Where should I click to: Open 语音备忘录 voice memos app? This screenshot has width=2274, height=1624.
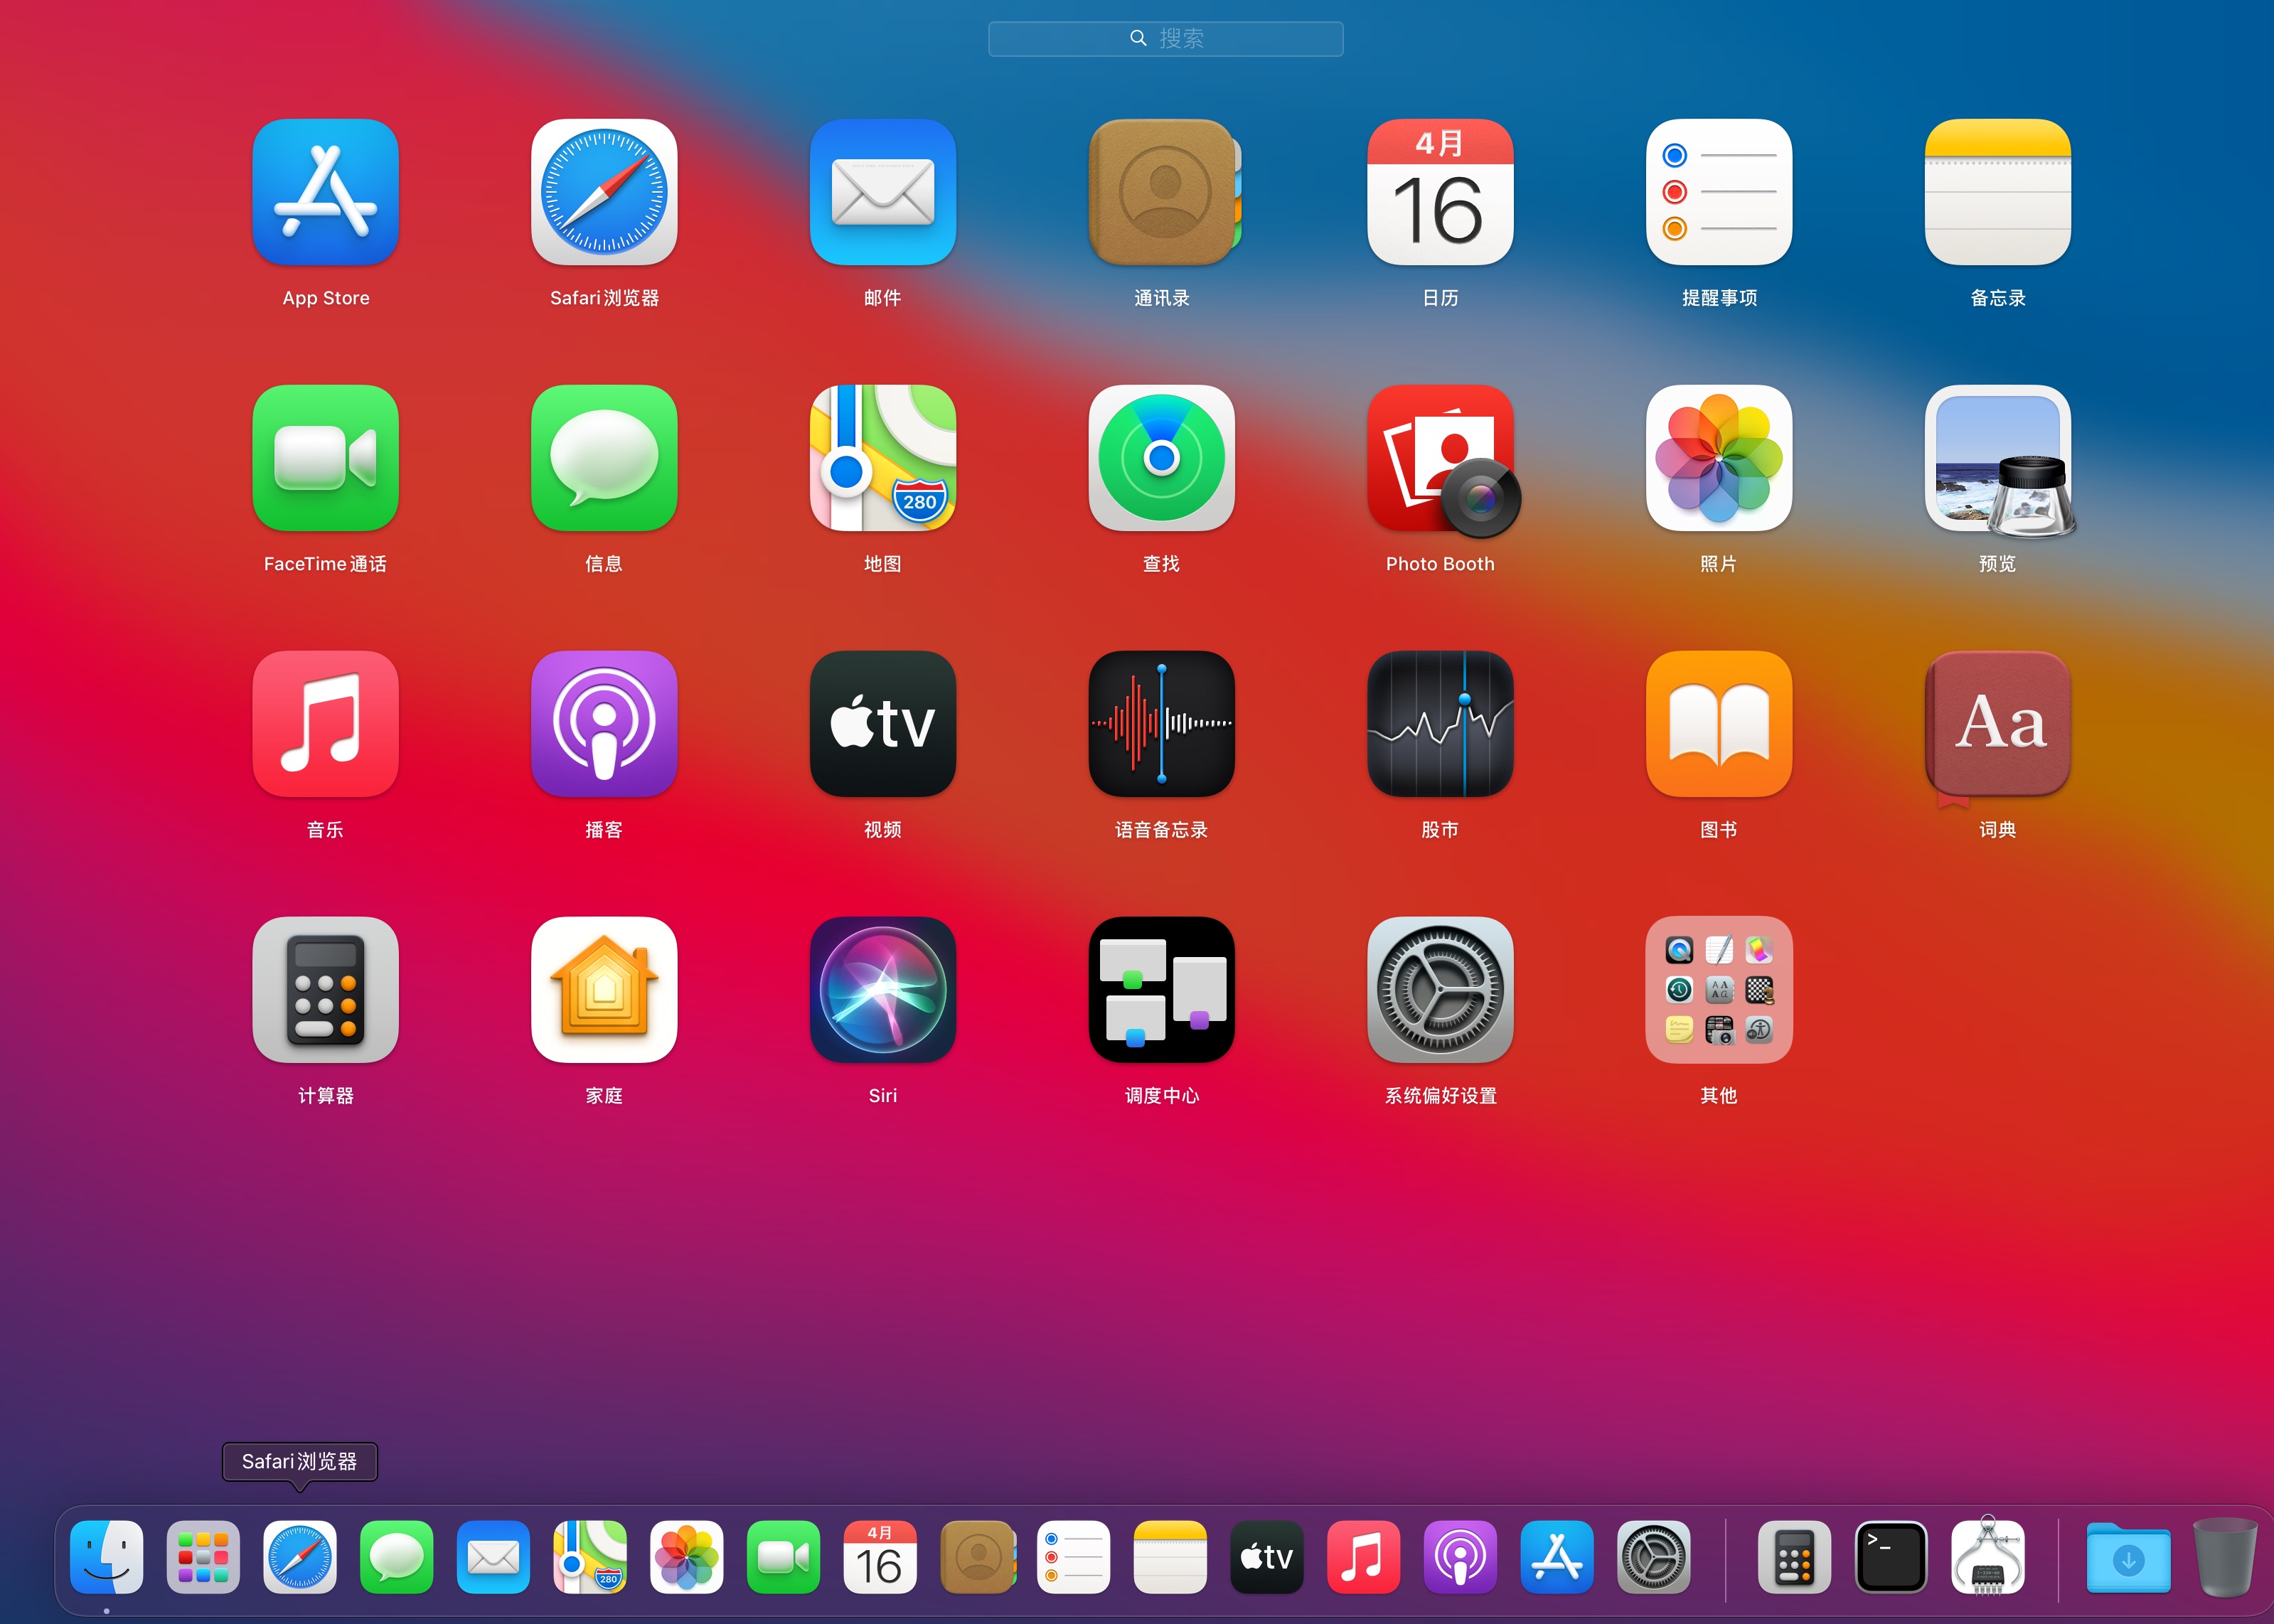point(1161,724)
